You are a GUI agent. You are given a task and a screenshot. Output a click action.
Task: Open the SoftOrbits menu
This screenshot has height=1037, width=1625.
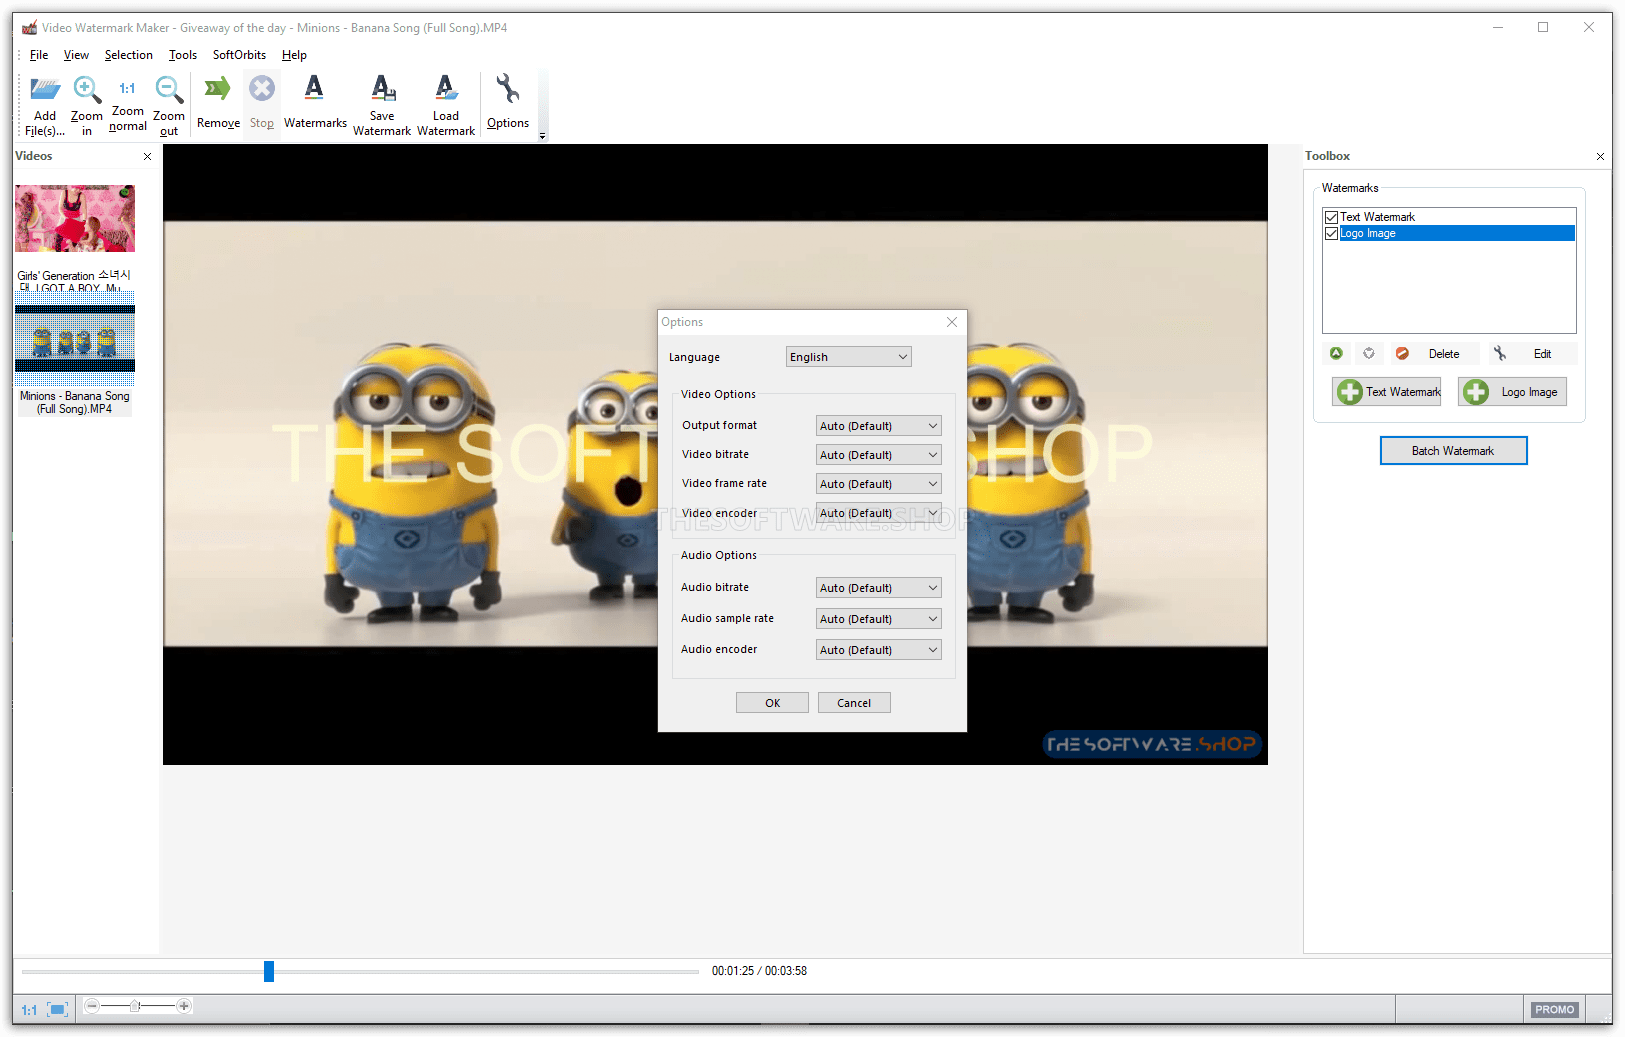click(x=239, y=55)
